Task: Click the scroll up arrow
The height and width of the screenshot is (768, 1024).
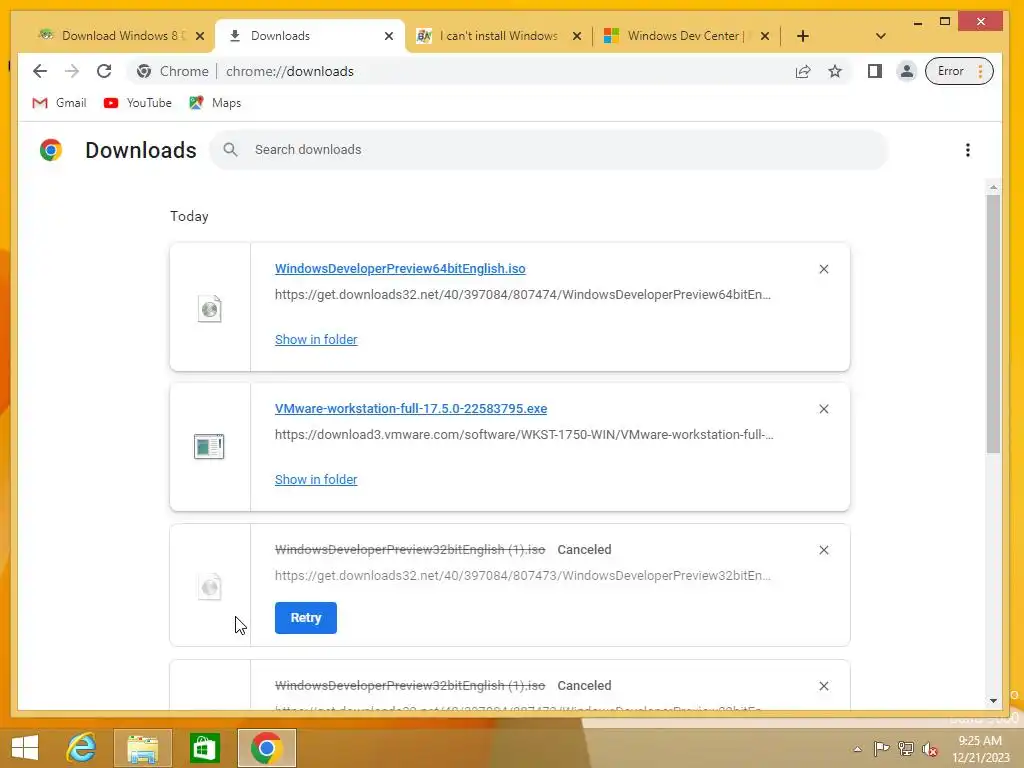Action: [x=993, y=188]
